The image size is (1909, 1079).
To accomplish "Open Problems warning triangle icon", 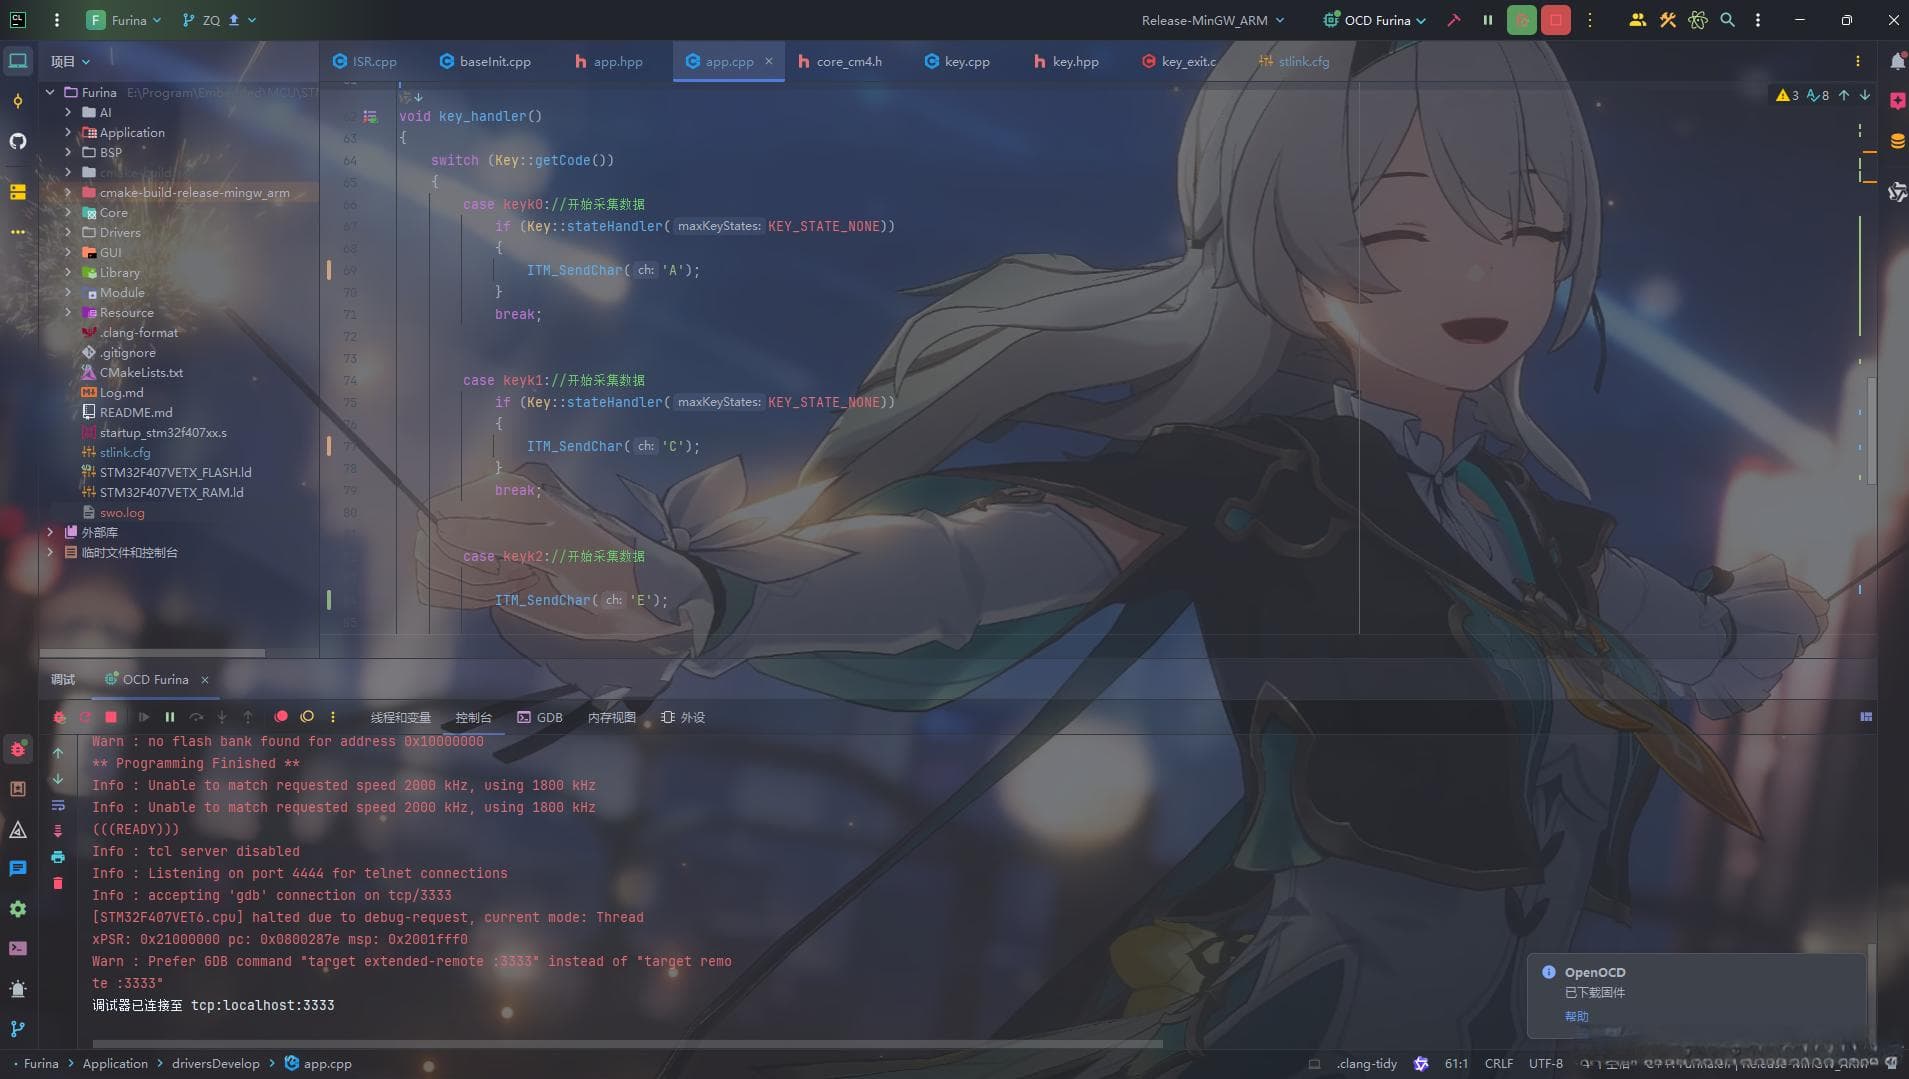I will [x=18, y=829].
